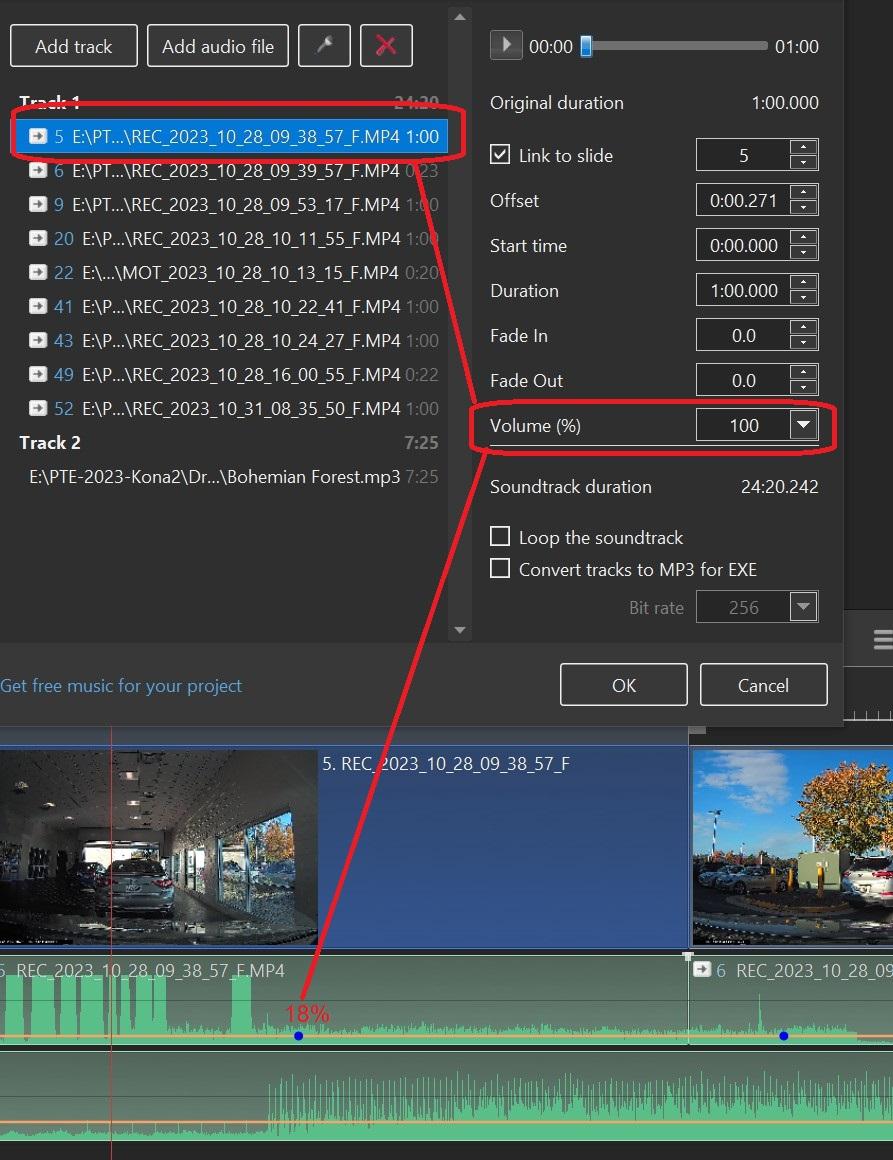Uncheck the Link to slide checkbox

point(500,156)
